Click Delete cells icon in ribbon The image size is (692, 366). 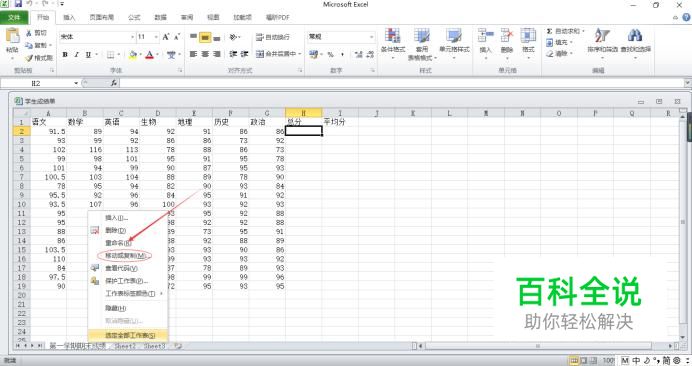507,35
